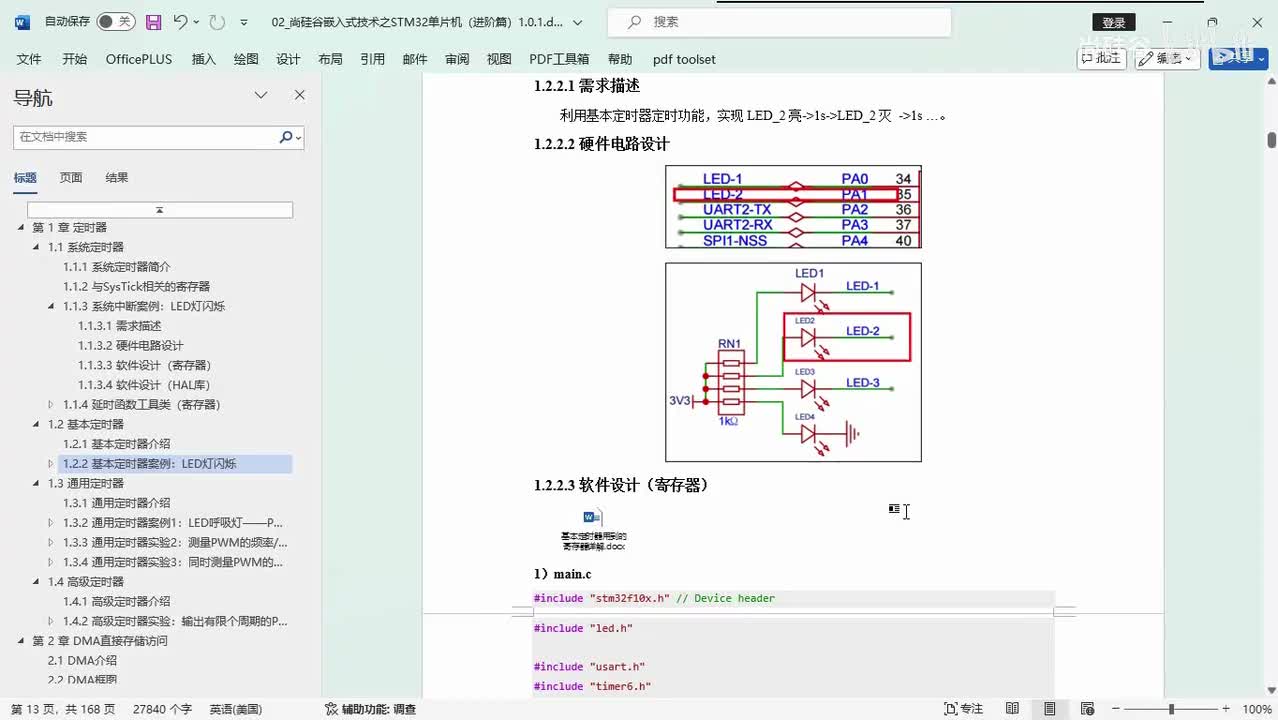
Task: Click the Redo icon
Action: point(217,21)
